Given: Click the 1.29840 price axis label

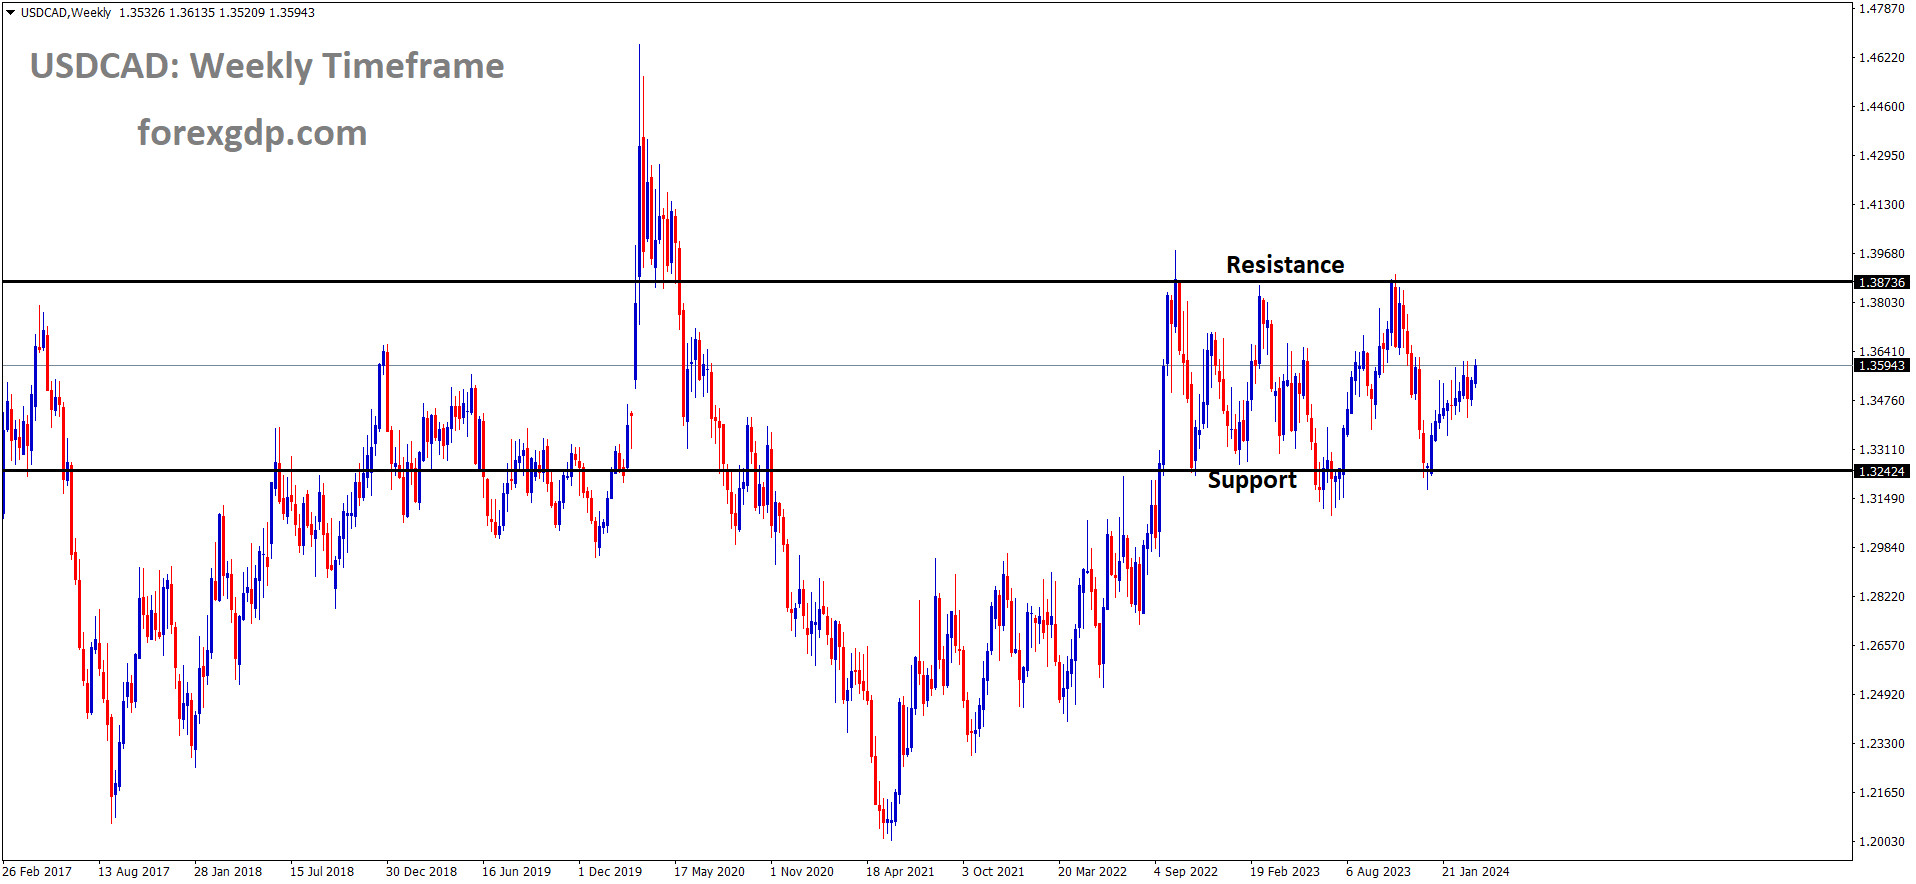Looking at the screenshot, I should point(1881,548).
